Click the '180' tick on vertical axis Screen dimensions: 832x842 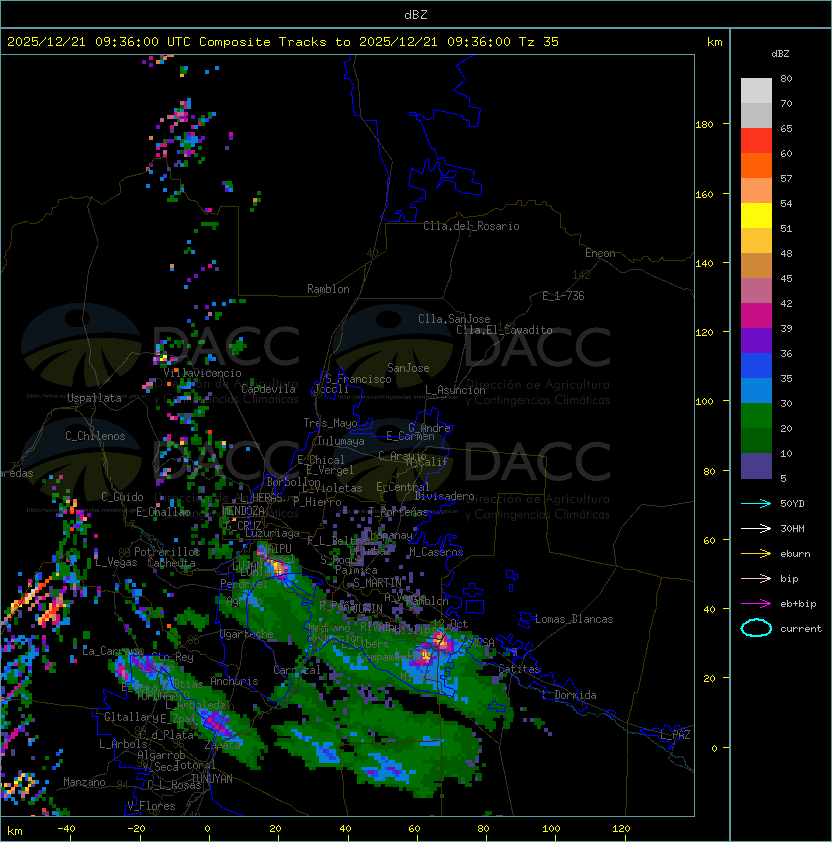[x=704, y=125]
